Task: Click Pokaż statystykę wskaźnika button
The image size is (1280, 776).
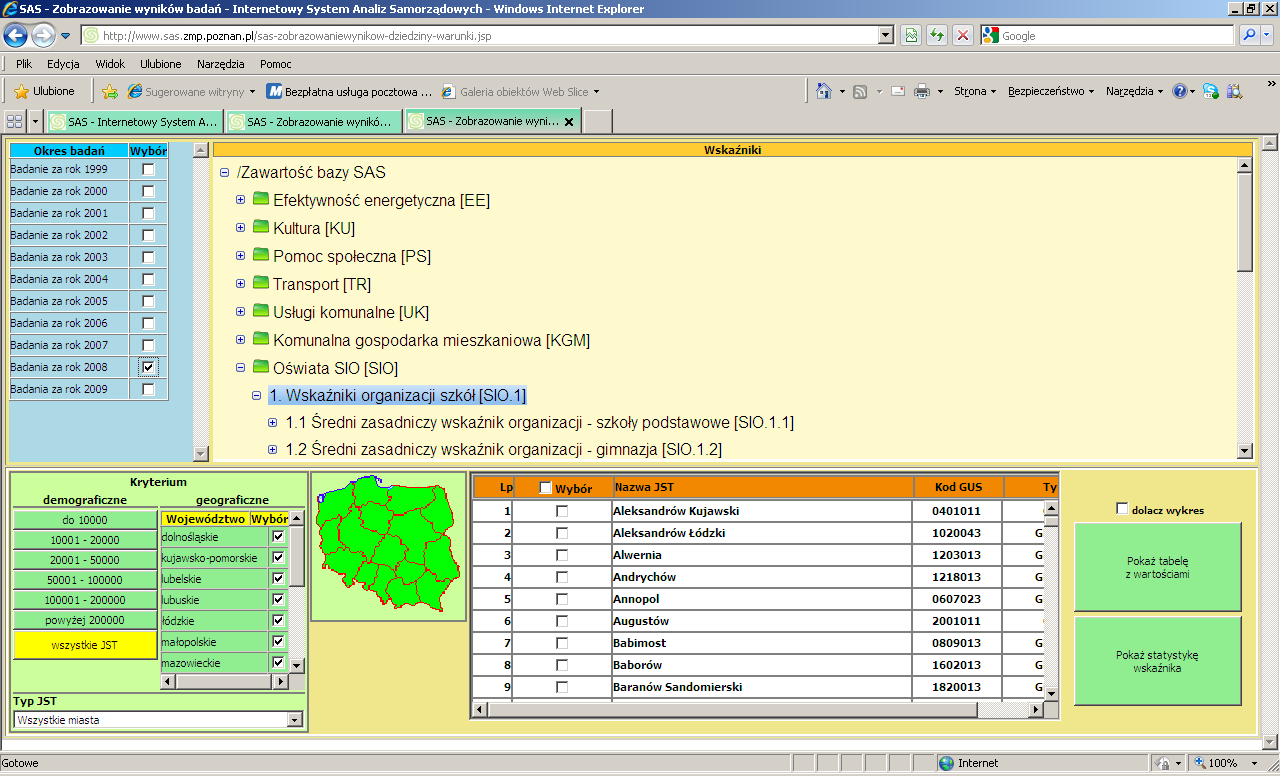Action: click(1157, 661)
